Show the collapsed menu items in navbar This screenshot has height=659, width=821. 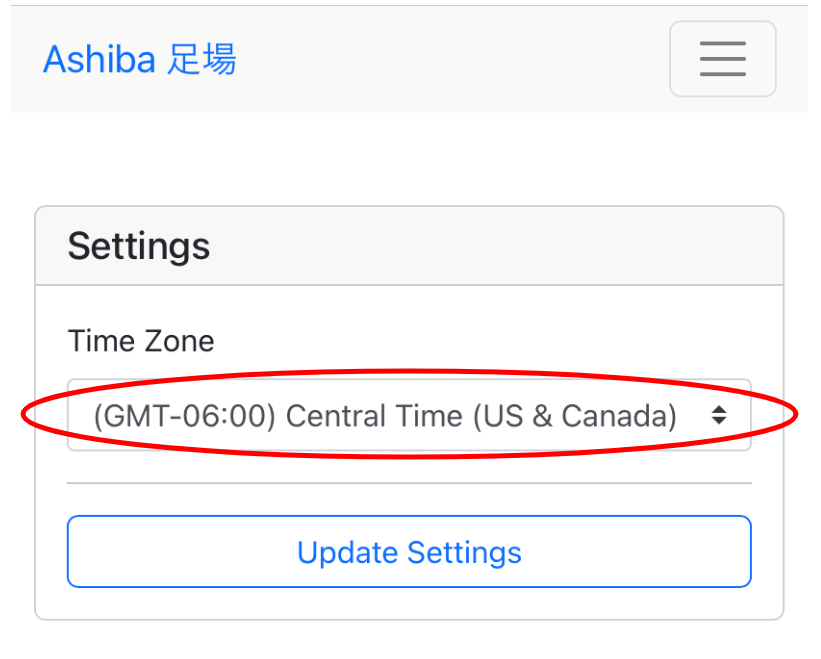coord(722,59)
